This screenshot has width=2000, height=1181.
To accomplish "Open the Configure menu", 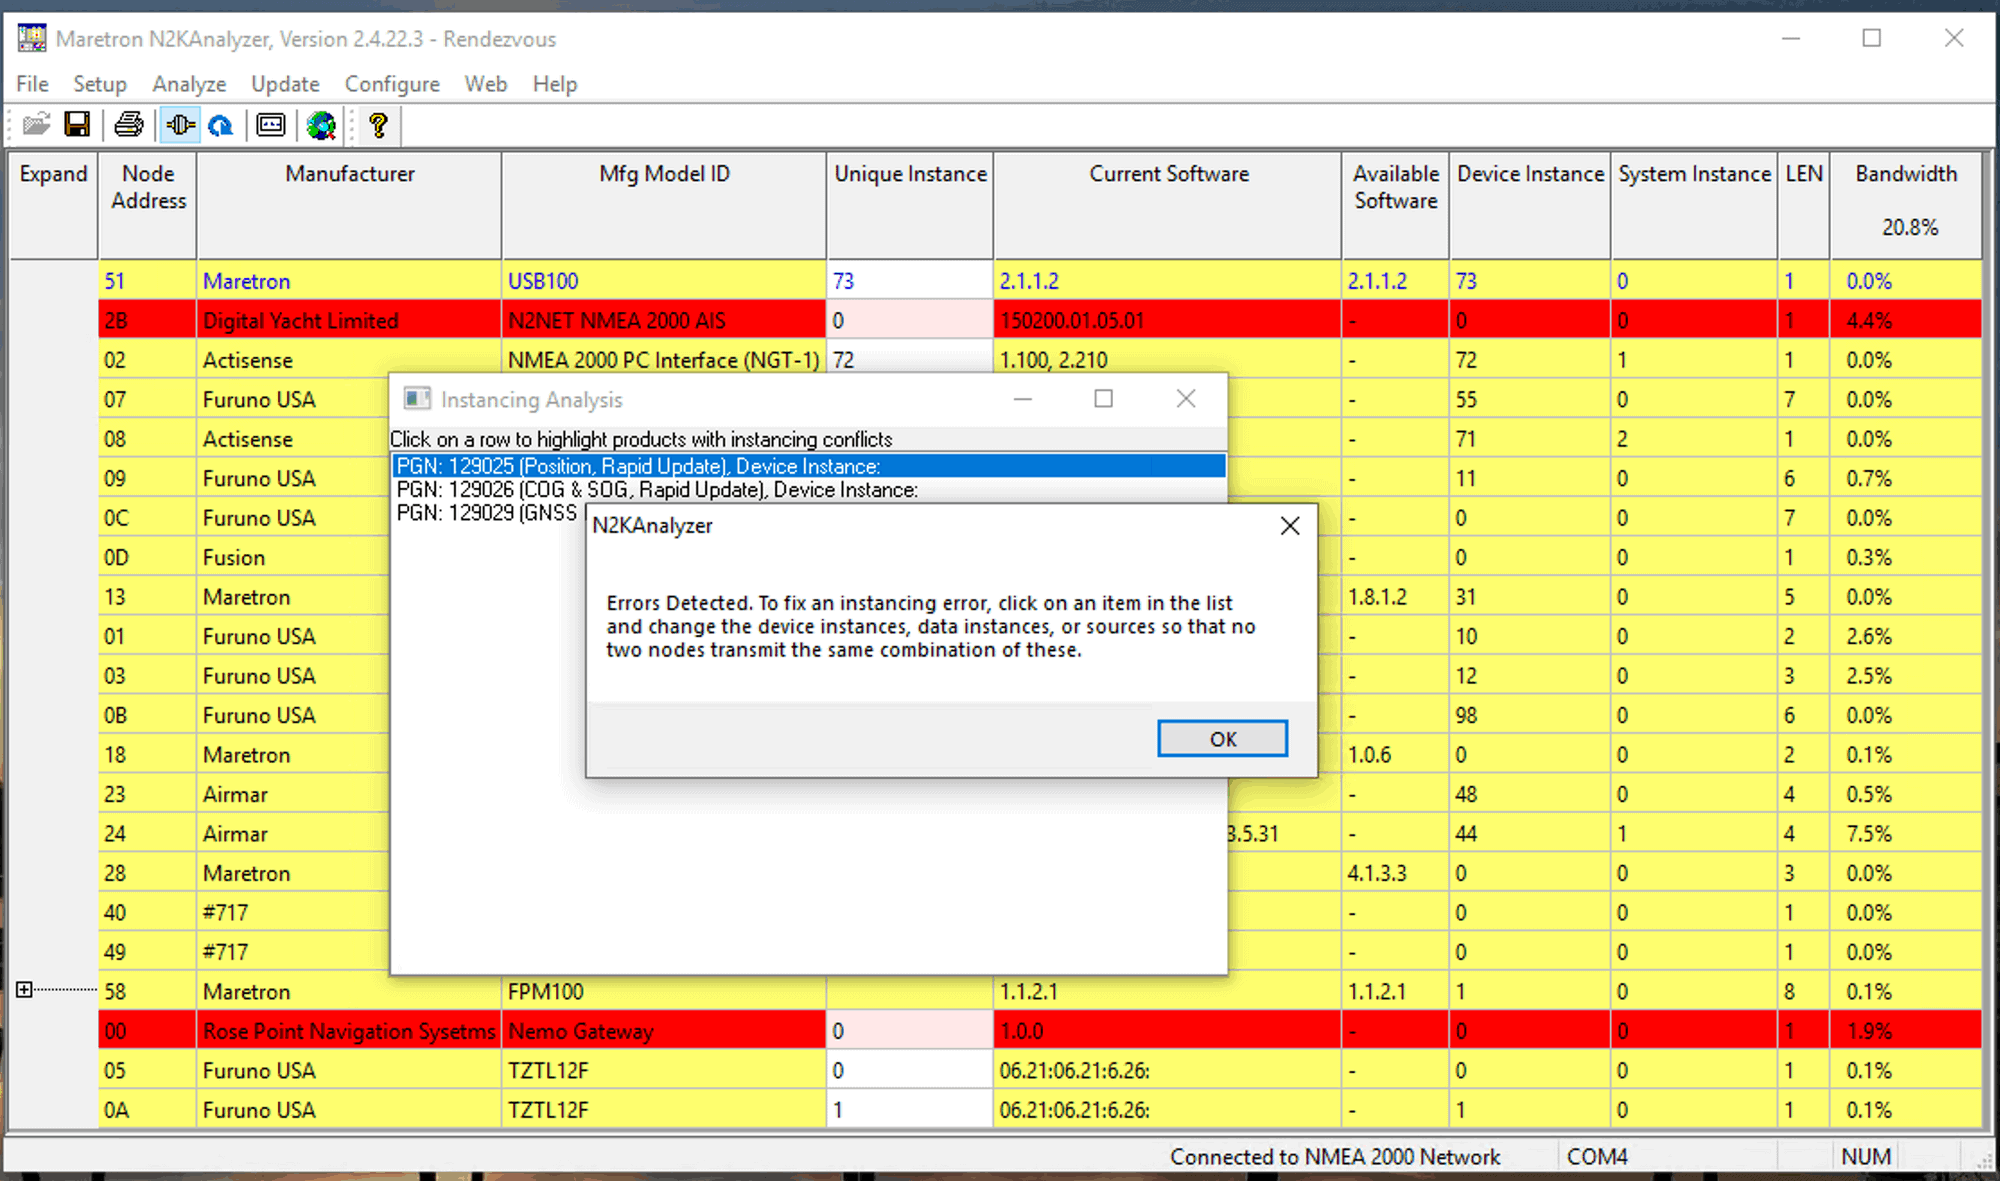I will [392, 84].
